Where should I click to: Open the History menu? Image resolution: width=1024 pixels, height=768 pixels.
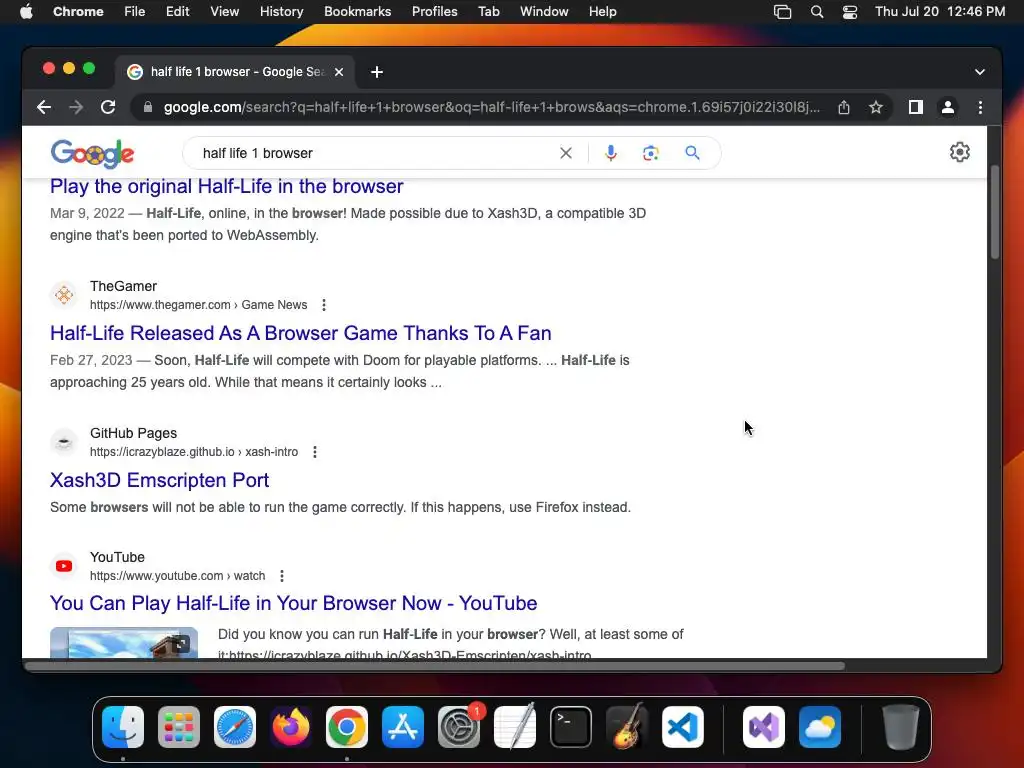tap(281, 12)
